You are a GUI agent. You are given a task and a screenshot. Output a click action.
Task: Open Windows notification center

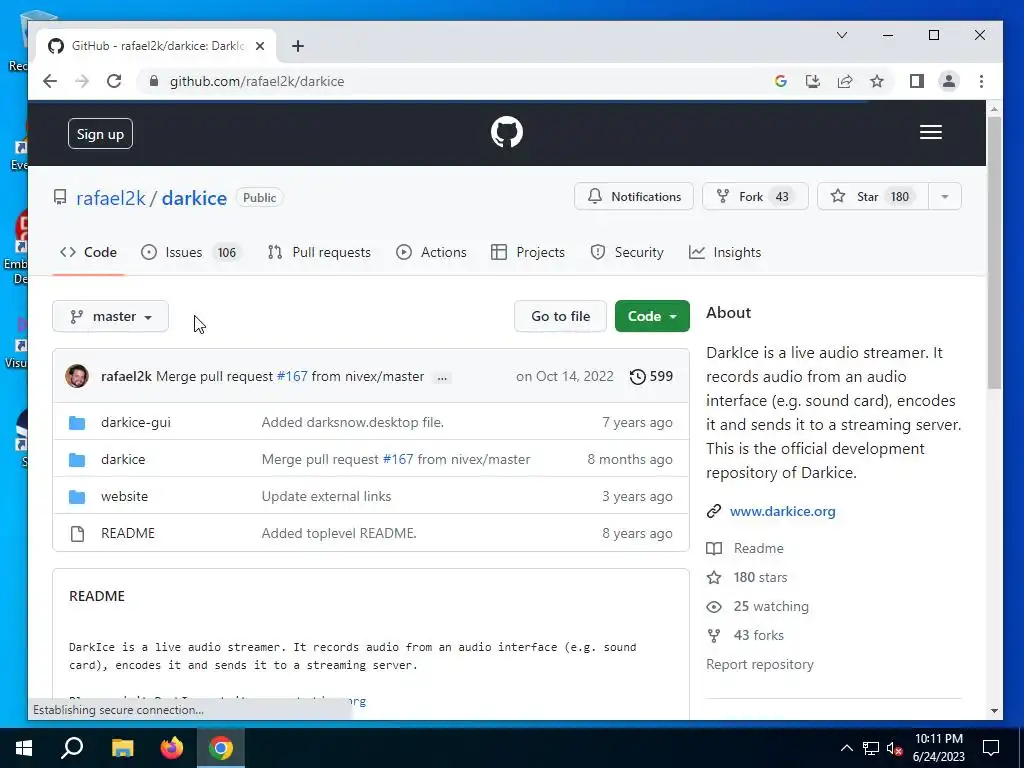991,748
